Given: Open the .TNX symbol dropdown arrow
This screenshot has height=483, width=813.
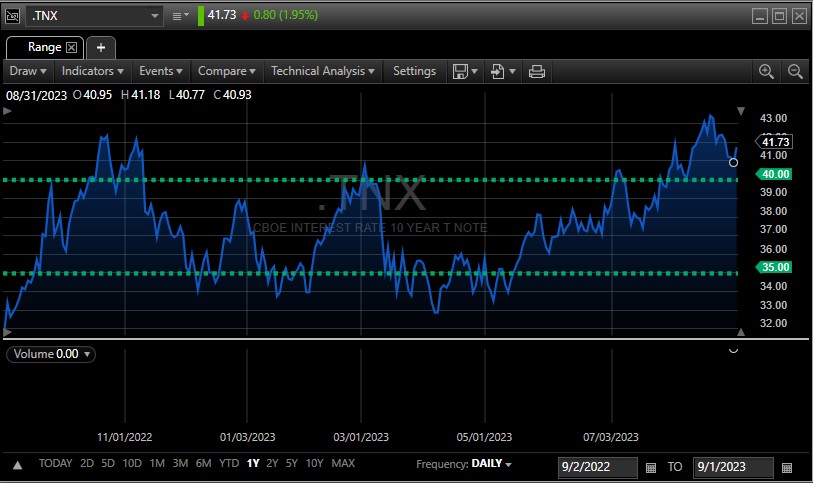Looking at the screenshot, I should [x=154, y=16].
